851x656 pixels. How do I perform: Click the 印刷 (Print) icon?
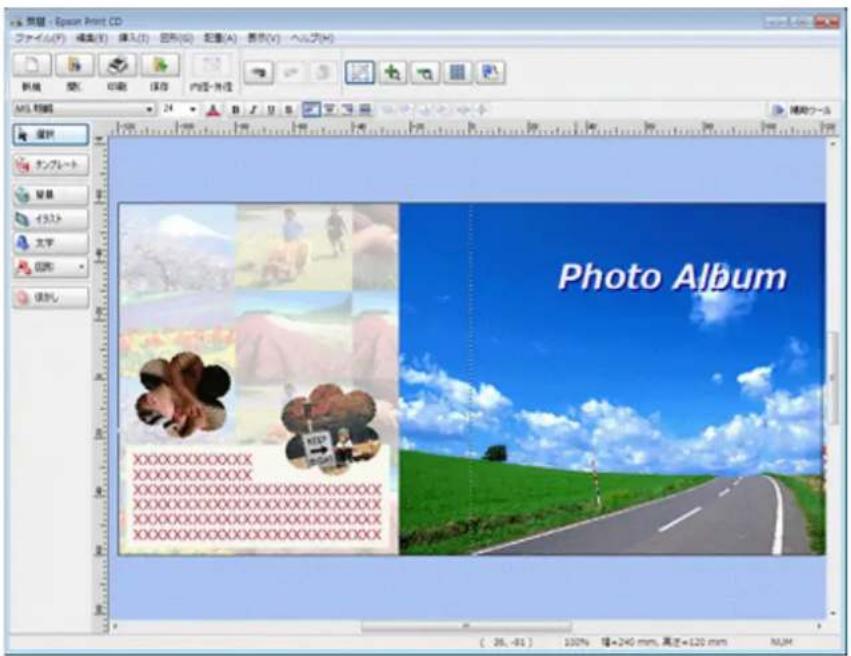tap(117, 67)
